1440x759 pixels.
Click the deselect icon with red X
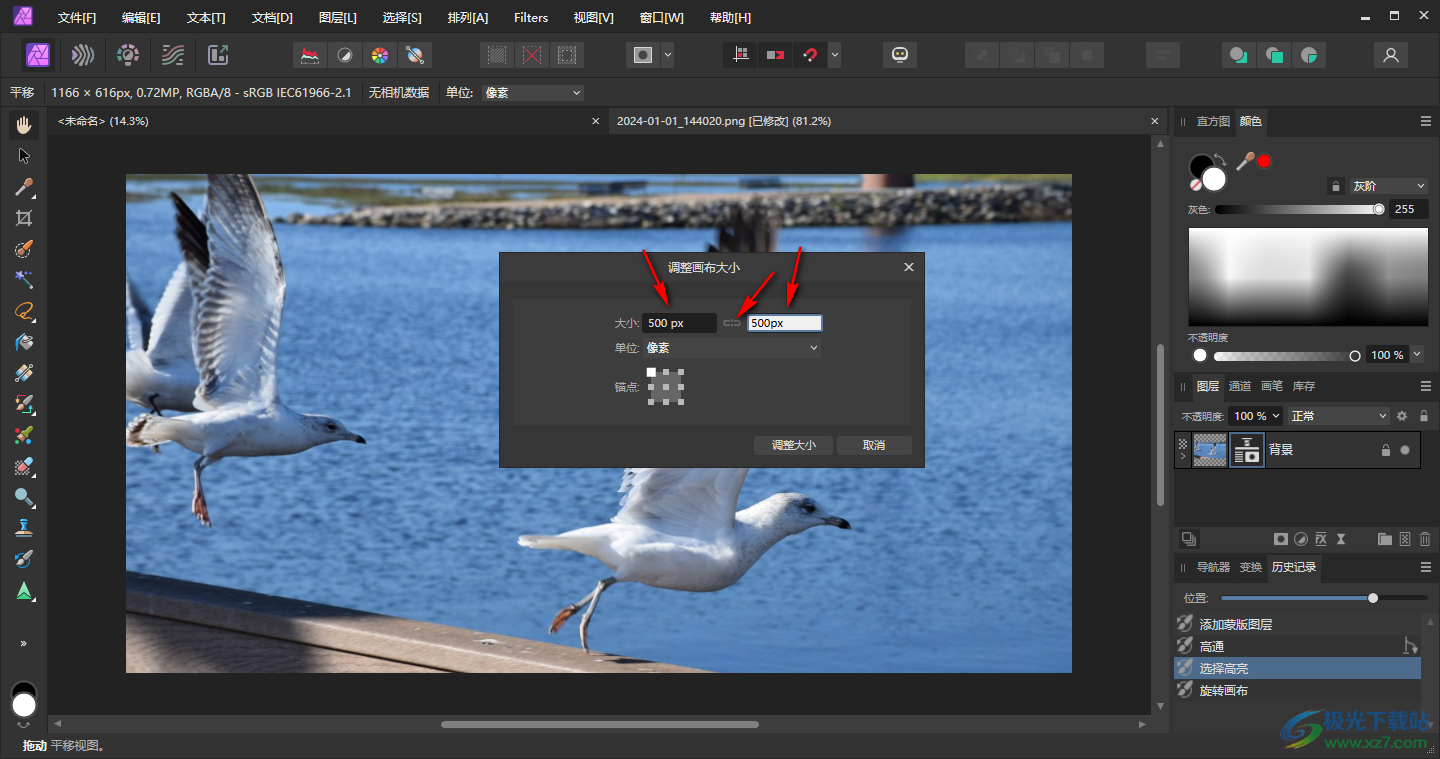point(532,55)
